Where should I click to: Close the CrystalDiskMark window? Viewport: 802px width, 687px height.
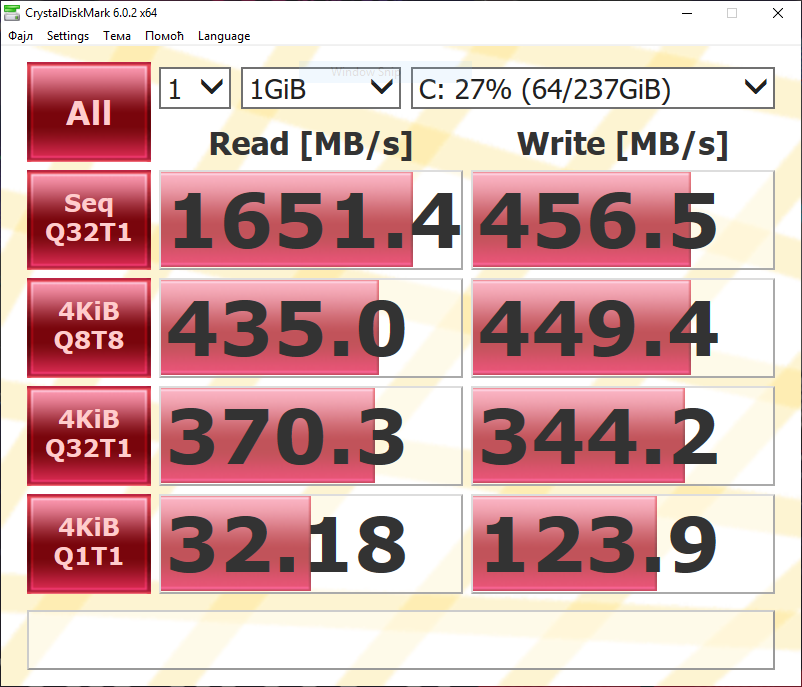[778, 13]
